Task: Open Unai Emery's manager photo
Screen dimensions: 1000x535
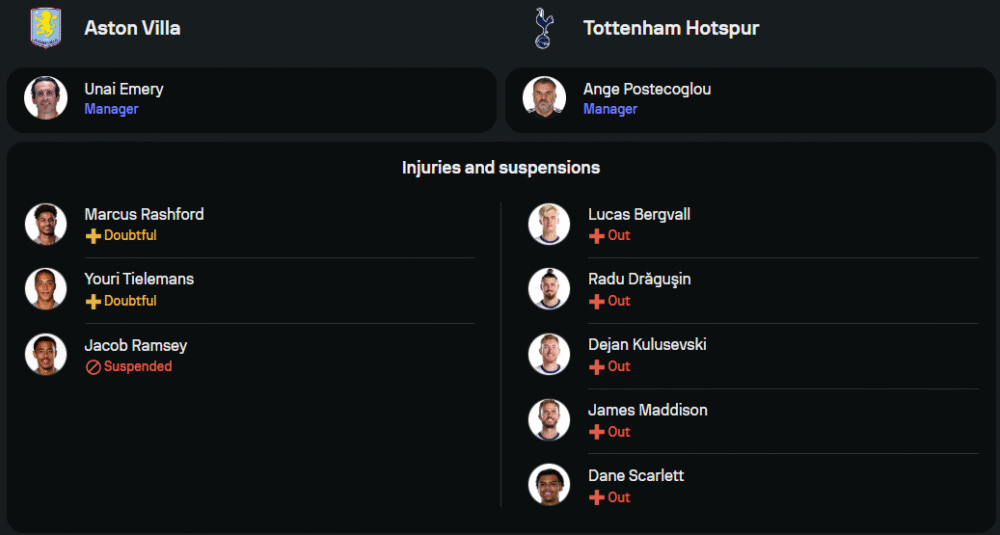Action: coord(46,98)
